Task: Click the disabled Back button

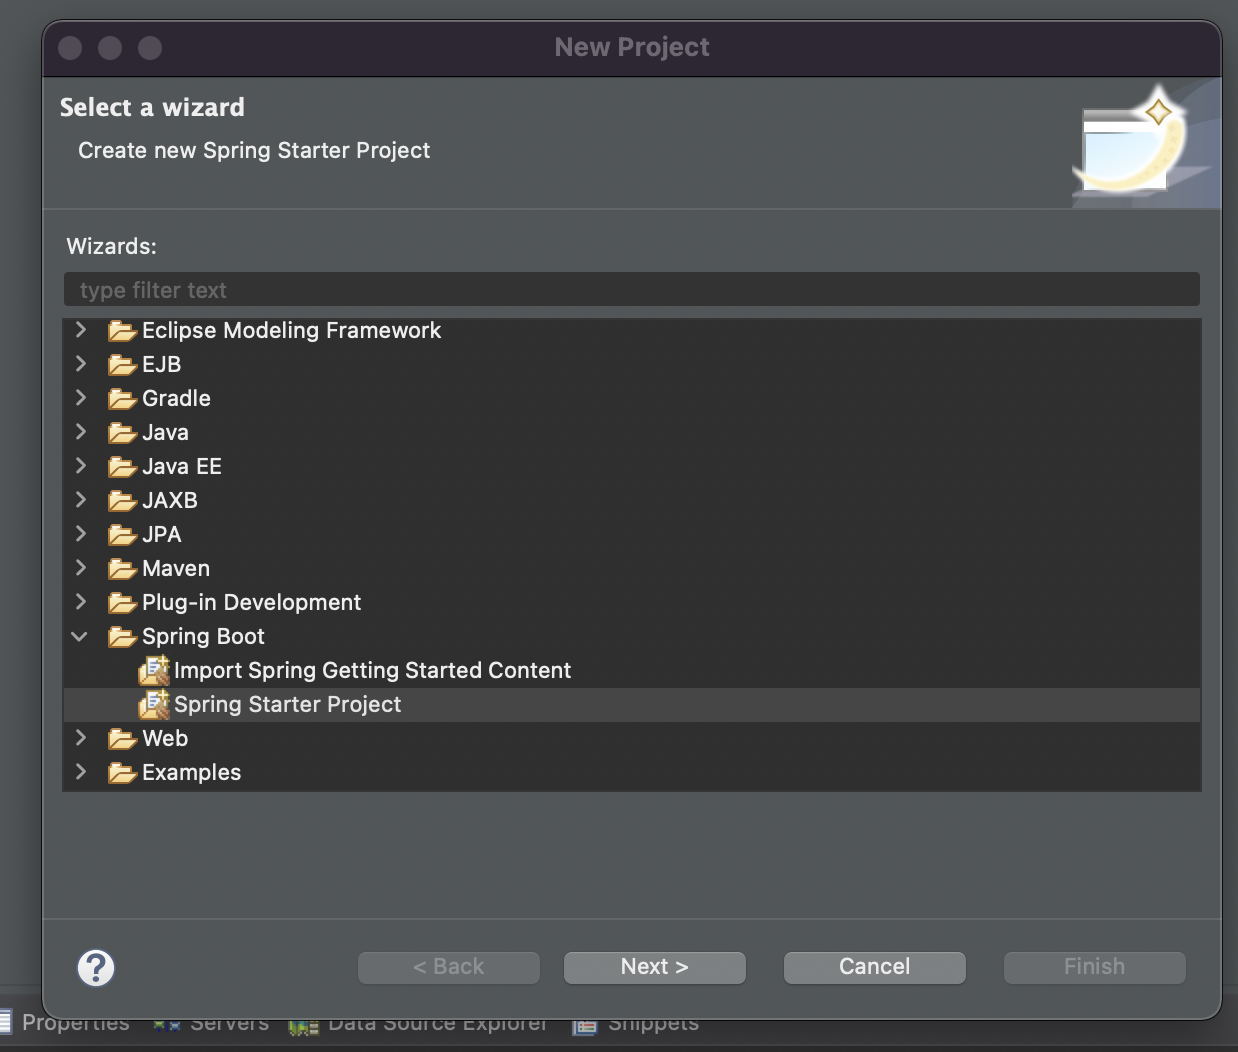Action: point(448,967)
